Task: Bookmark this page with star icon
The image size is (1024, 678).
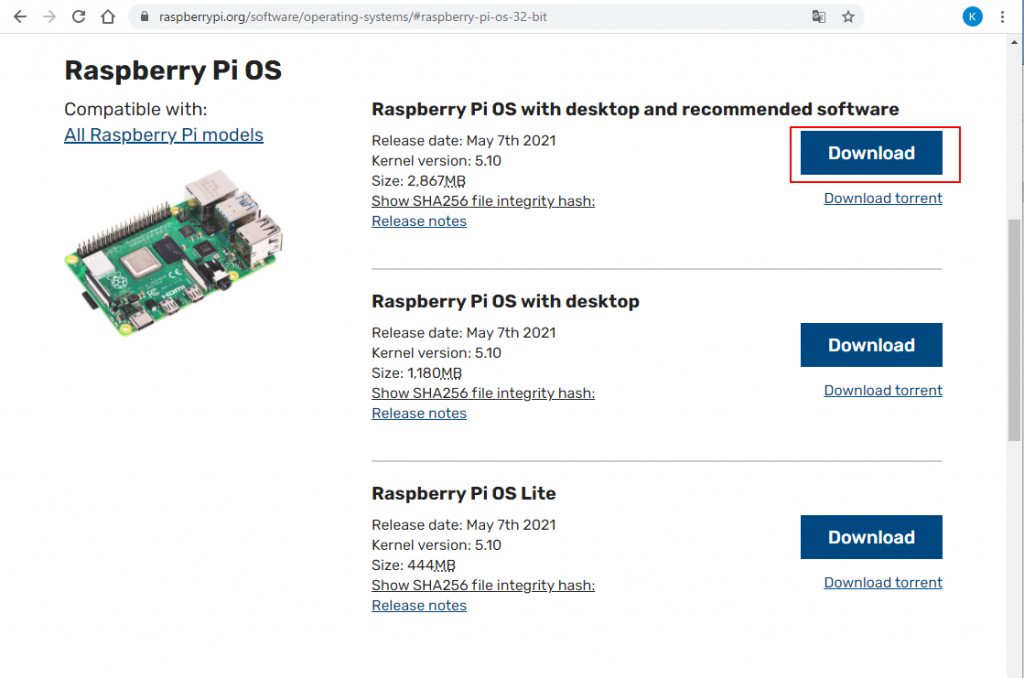Action: [x=848, y=17]
